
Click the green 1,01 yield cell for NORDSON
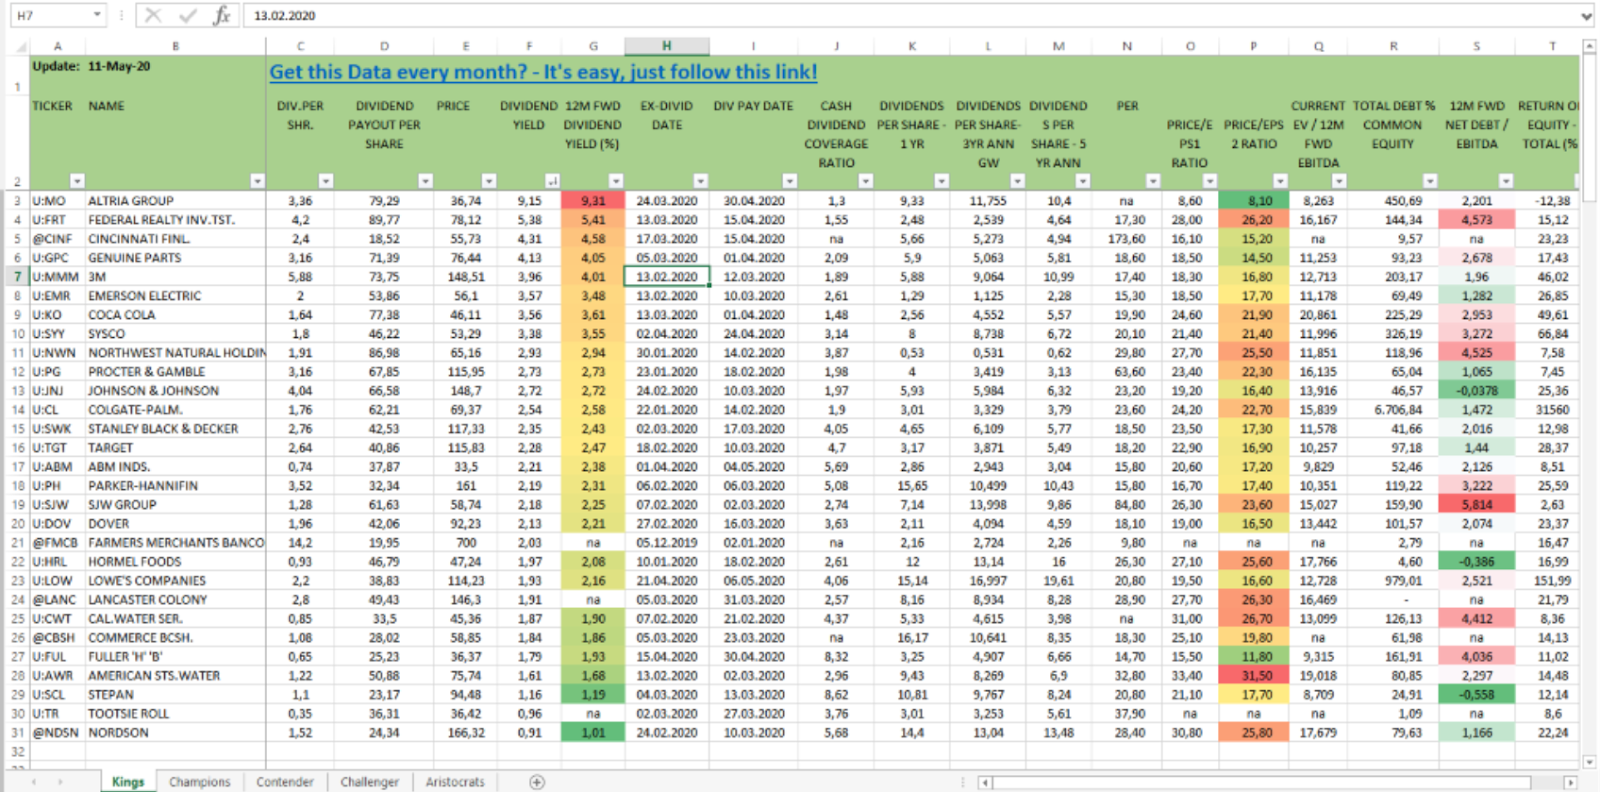[x=593, y=733]
